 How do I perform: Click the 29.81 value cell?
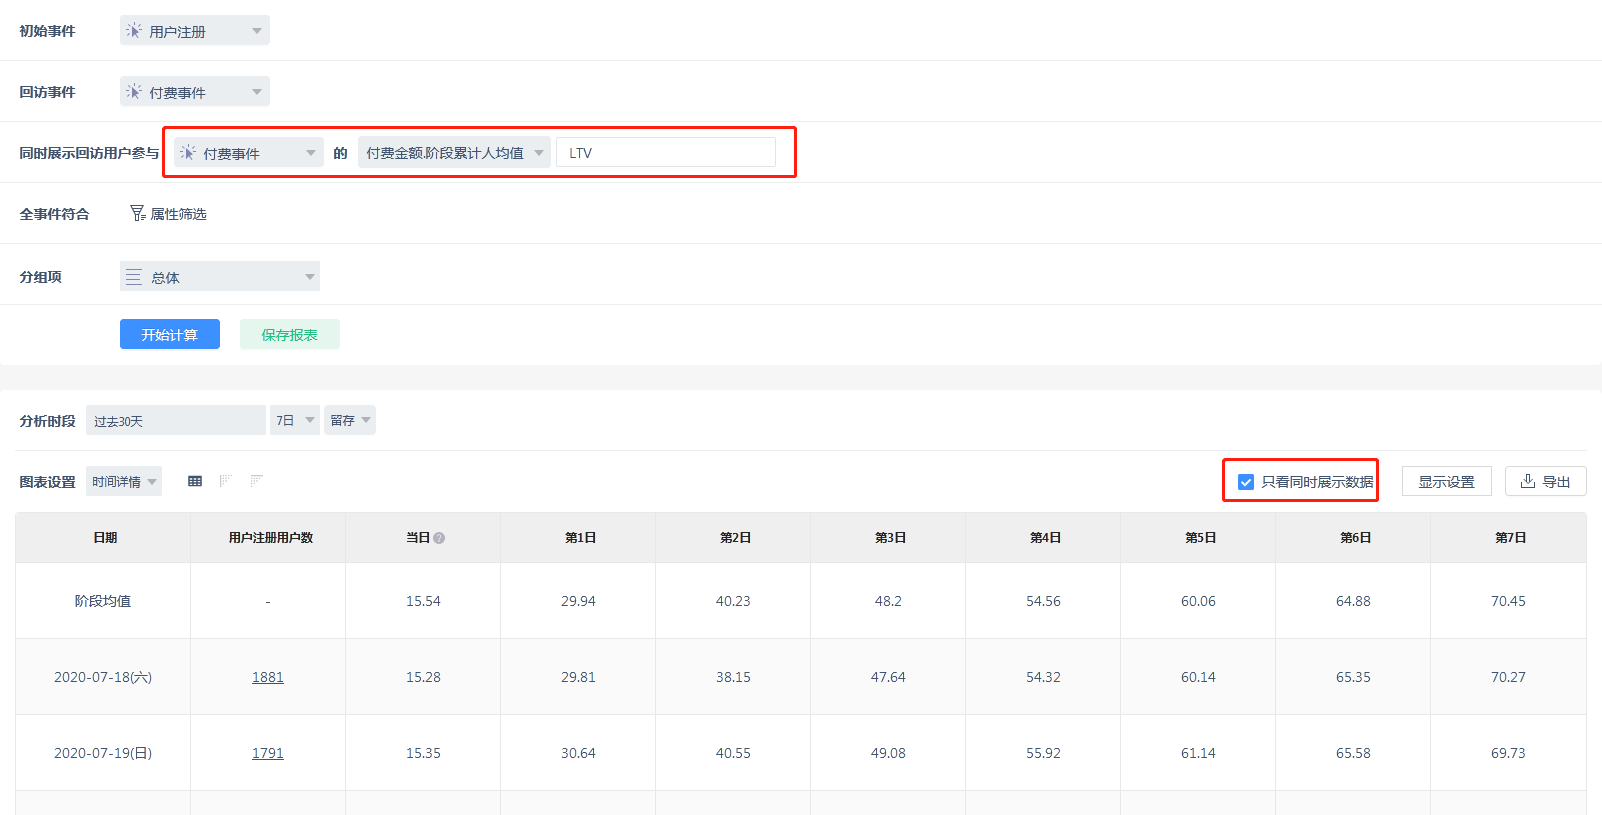579,677
